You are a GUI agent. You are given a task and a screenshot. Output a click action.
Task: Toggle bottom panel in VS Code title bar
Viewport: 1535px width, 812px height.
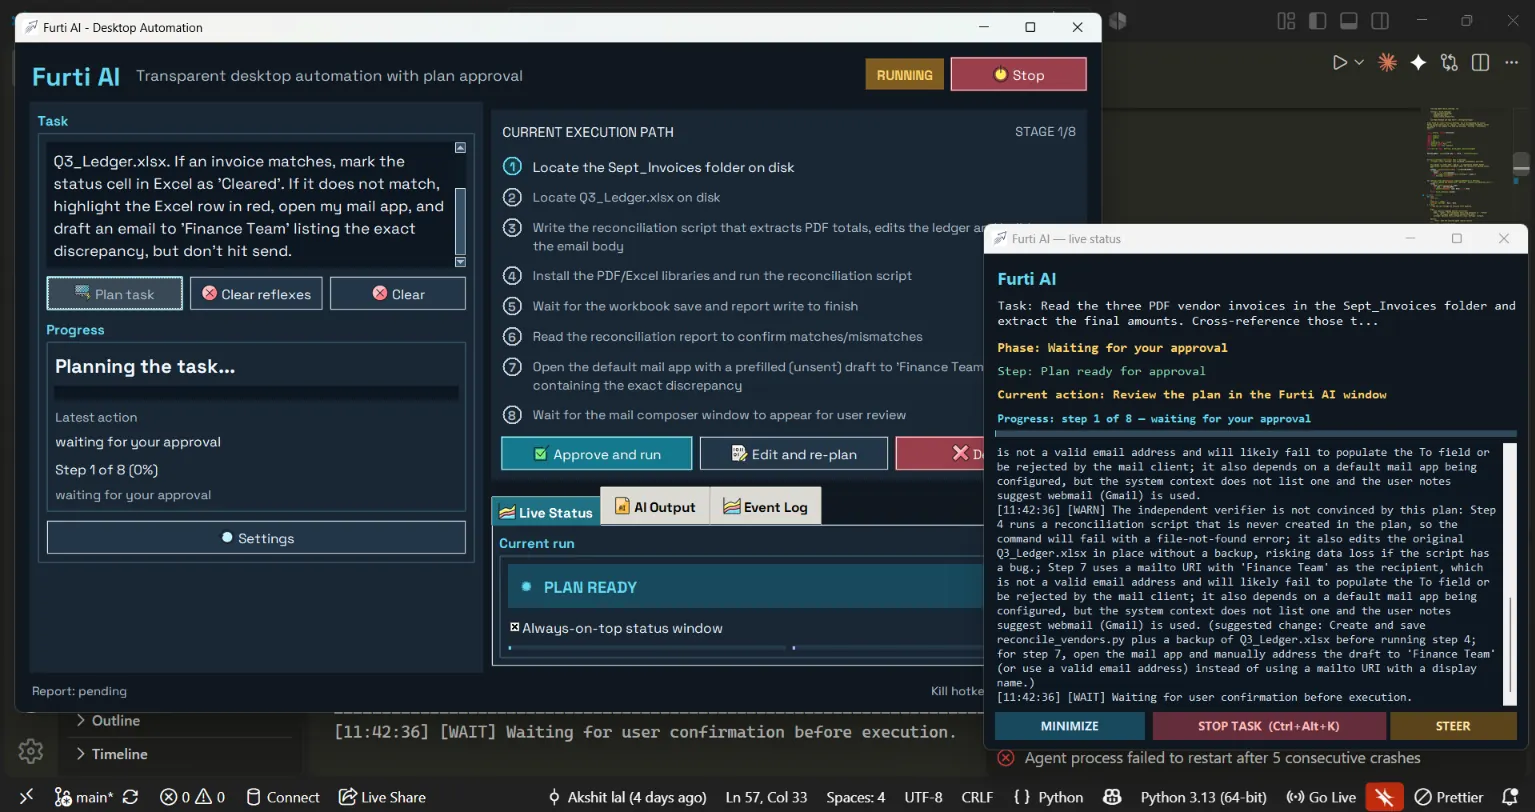click(x=1348, y=21)
